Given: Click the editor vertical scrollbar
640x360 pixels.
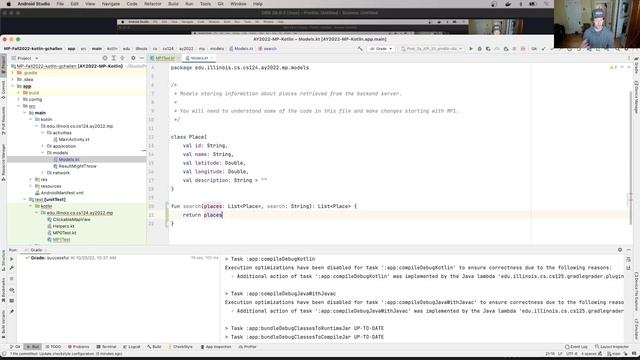Looking at the screenshot, I should (631, 157).
